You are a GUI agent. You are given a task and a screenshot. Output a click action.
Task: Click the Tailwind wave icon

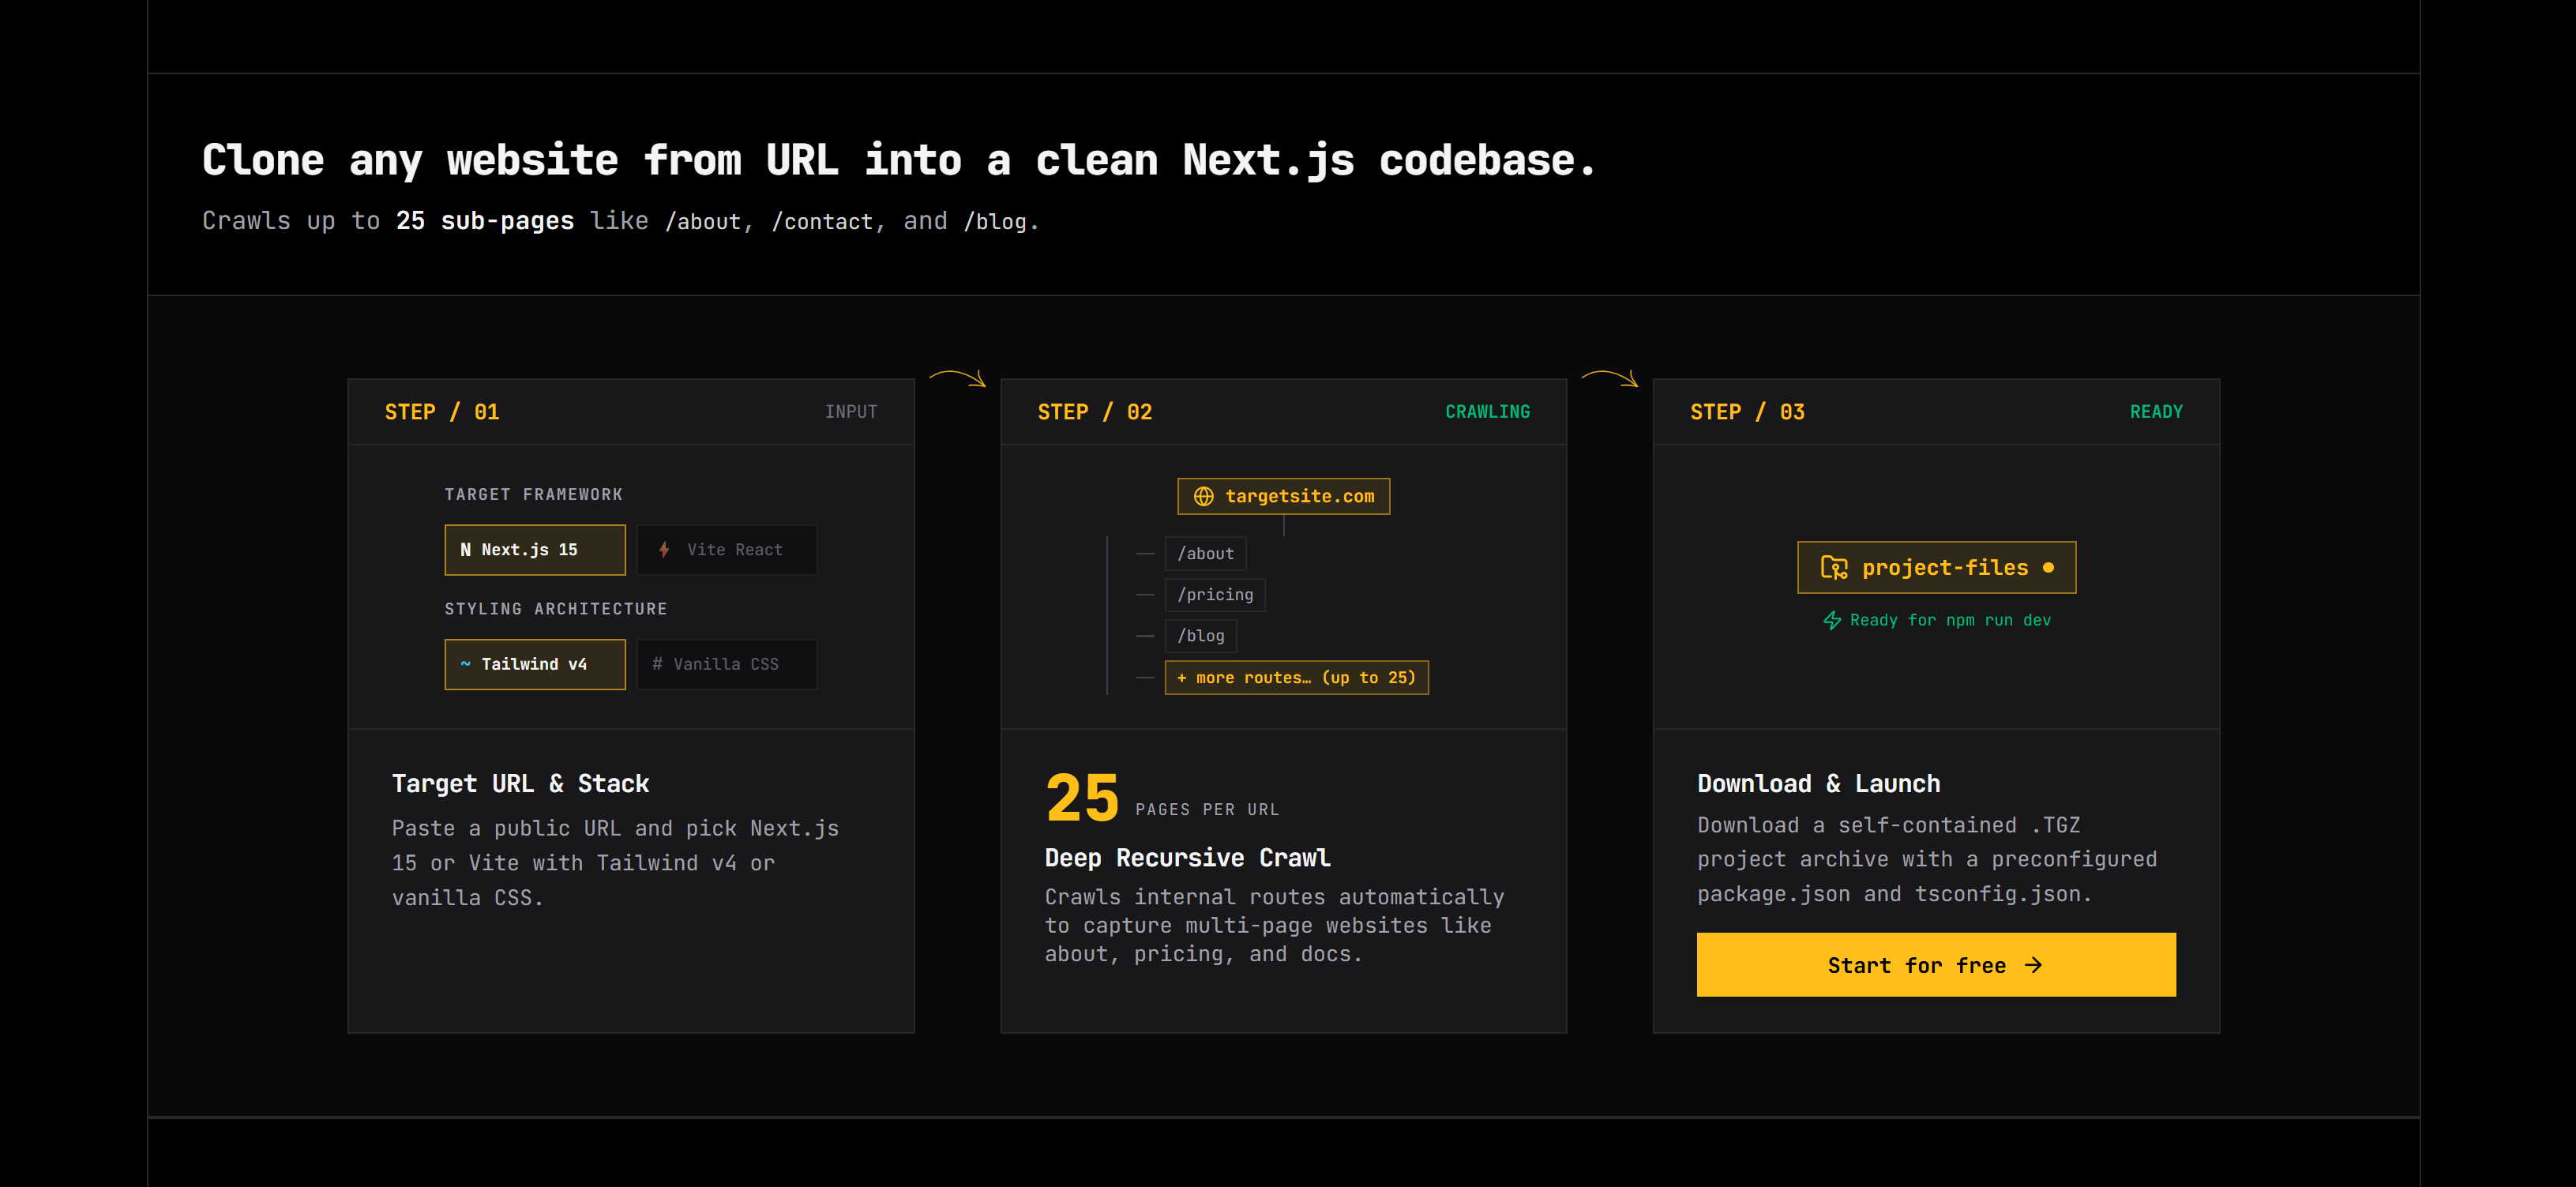(465, 663)
